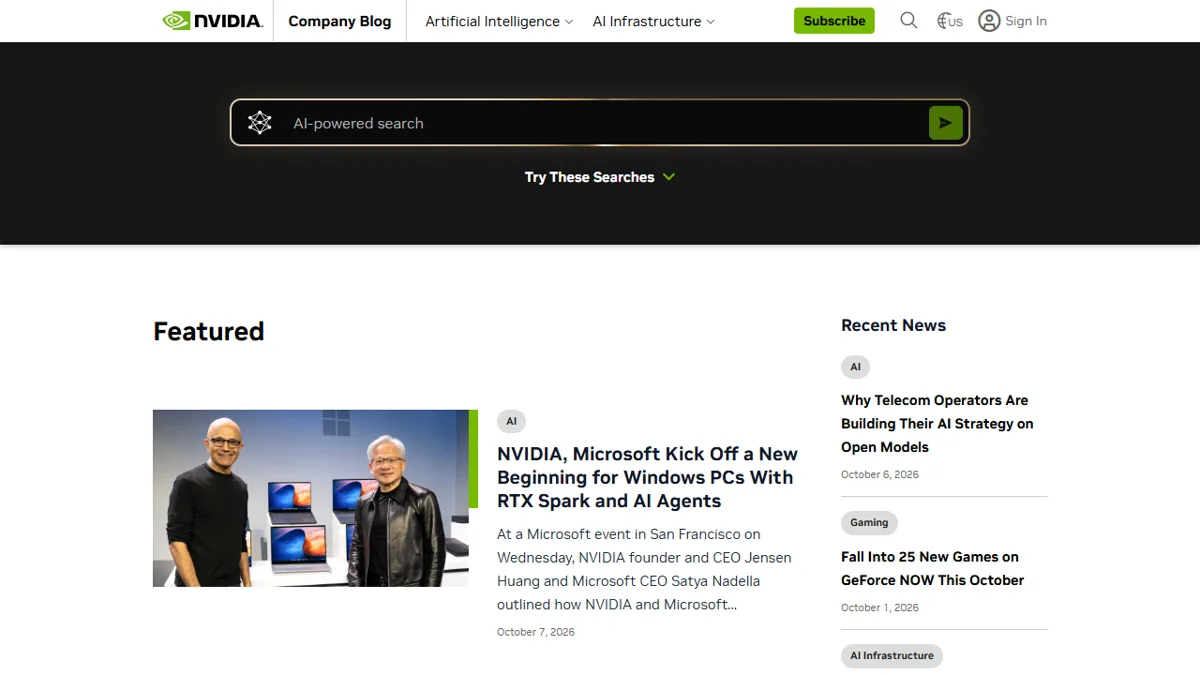
Task: Click the NVIDIA logo
Action: tap(212, 20)
